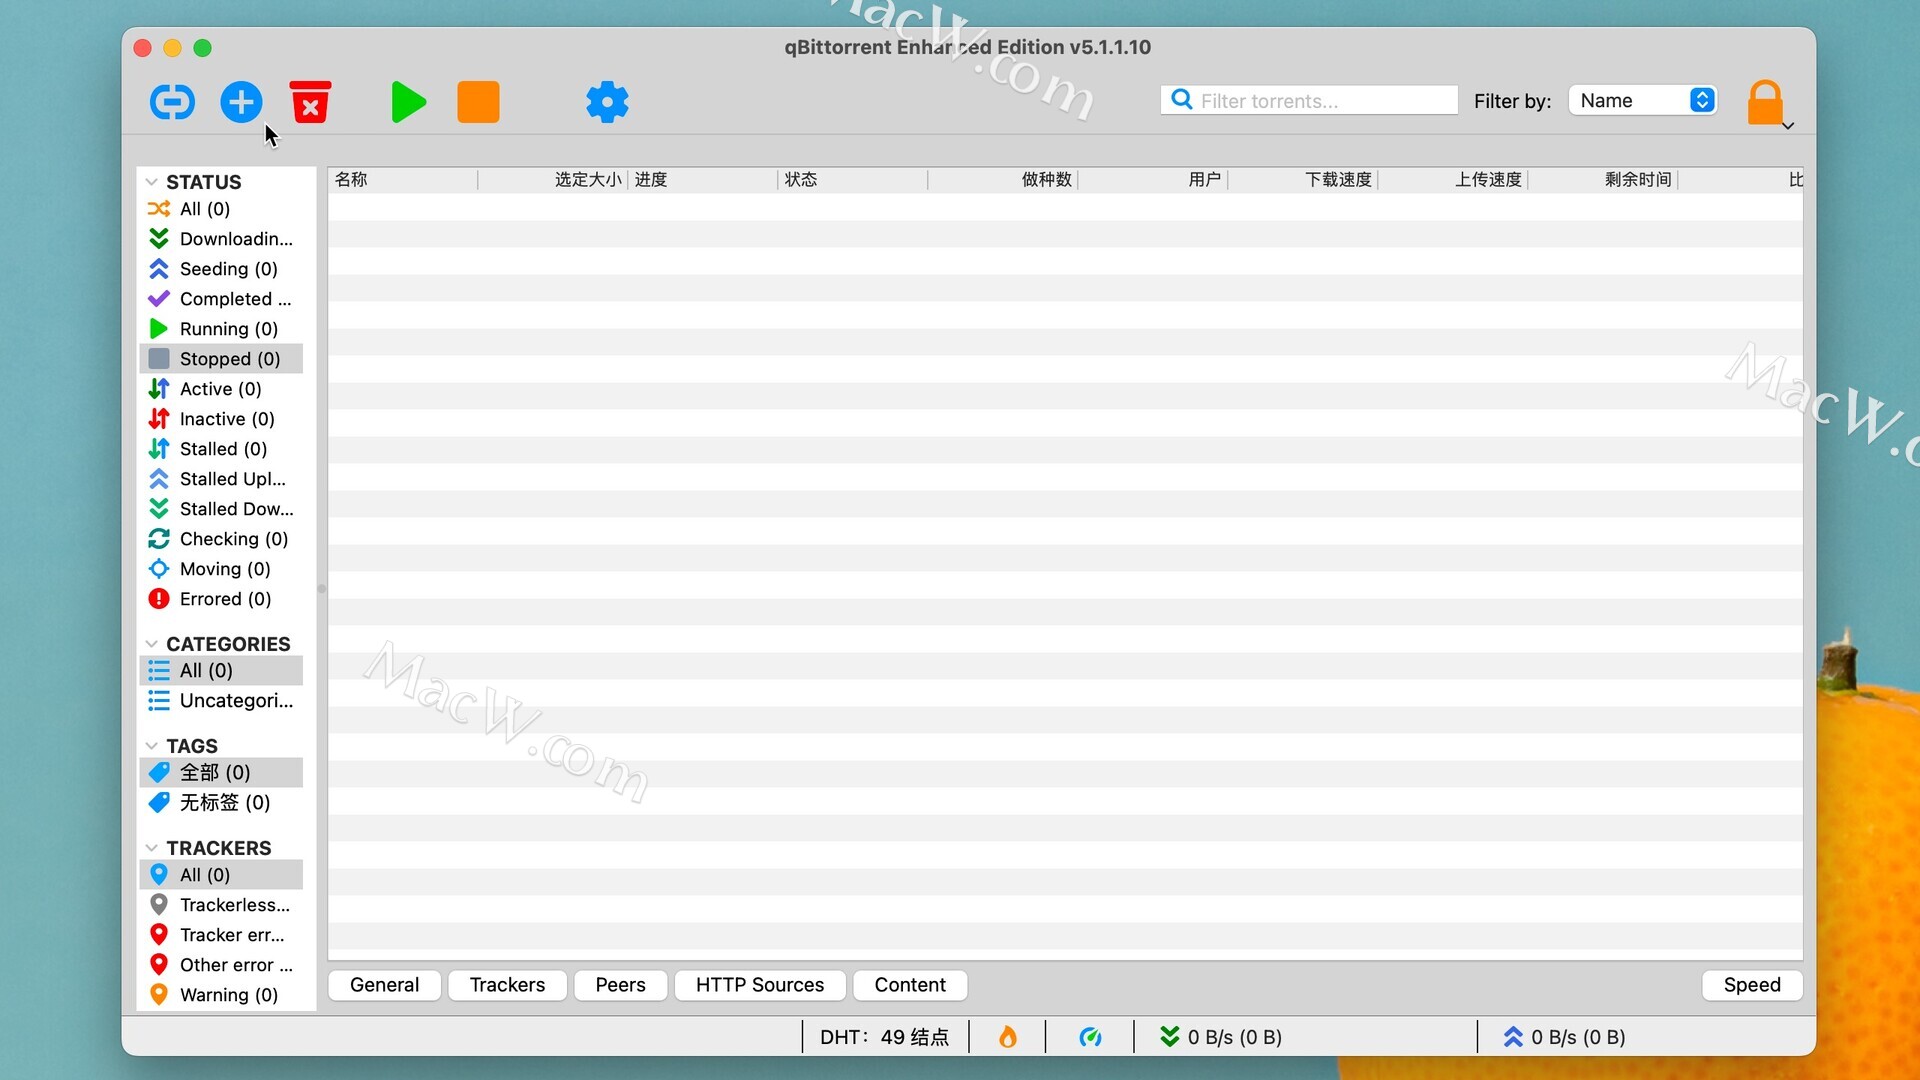Viewport: 1920px width, 1080px height.
Task: Sort by the 选定大小 column header
Action: [x=553, y=180]
